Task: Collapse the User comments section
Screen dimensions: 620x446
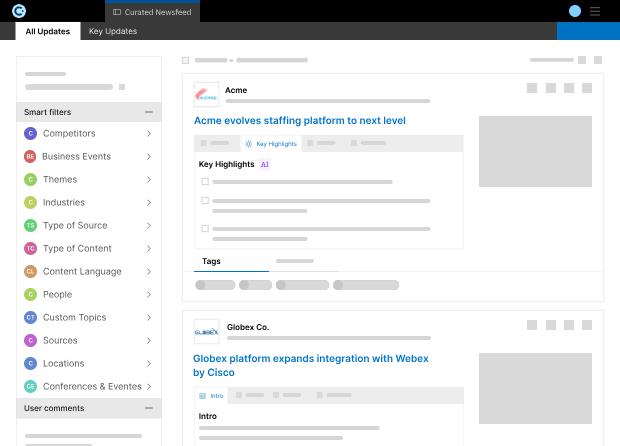Action: pos(149,408)
